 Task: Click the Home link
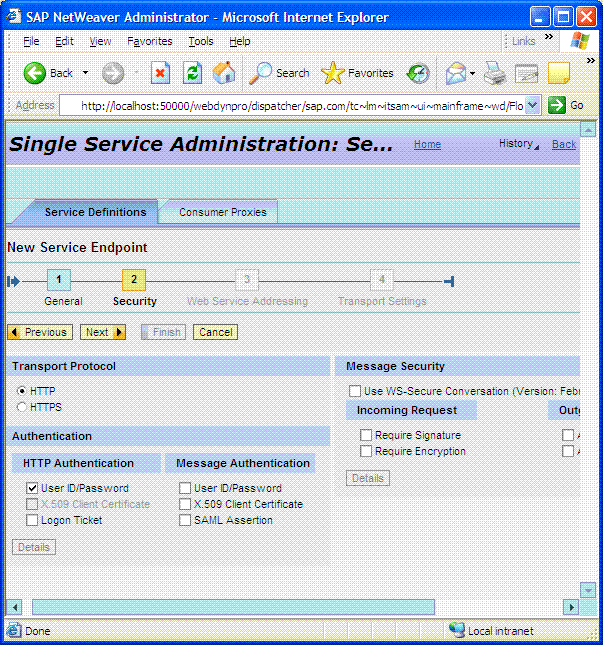point(427,144)
